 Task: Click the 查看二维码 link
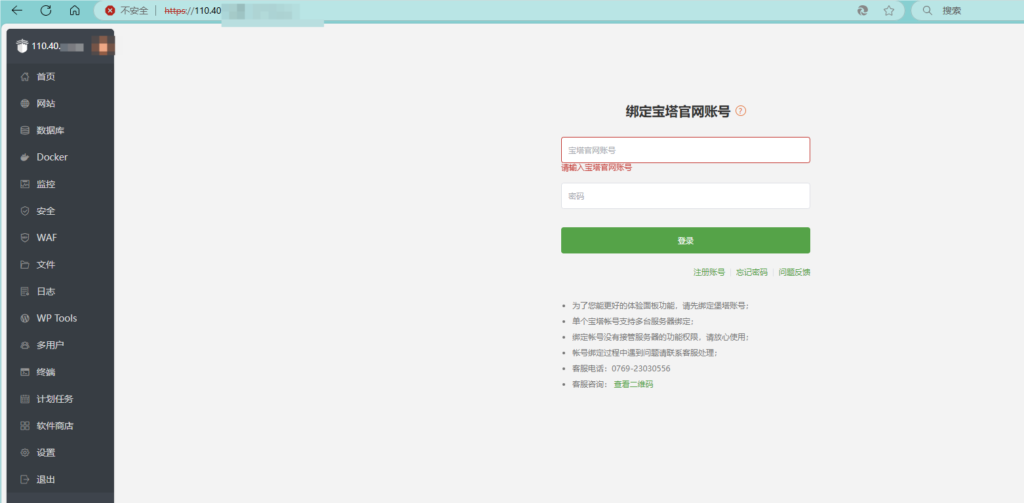(x=633, y=385)
